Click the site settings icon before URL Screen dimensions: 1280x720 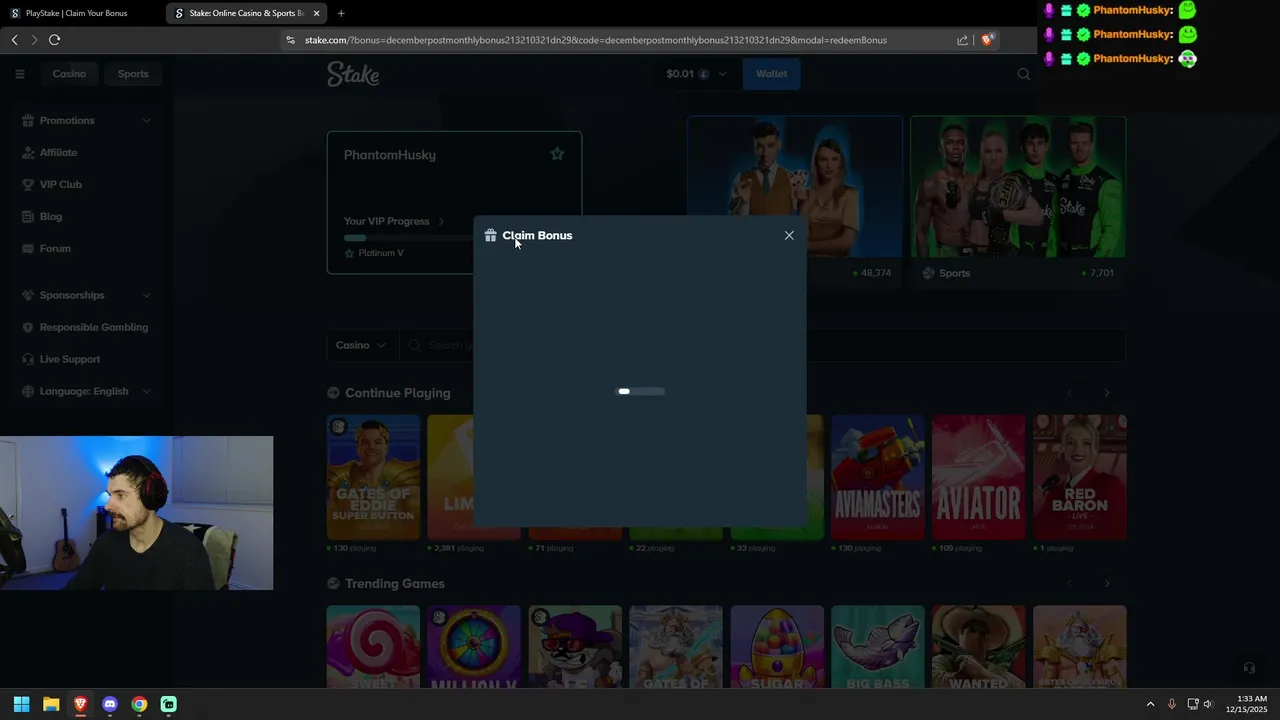coord(290,40)
